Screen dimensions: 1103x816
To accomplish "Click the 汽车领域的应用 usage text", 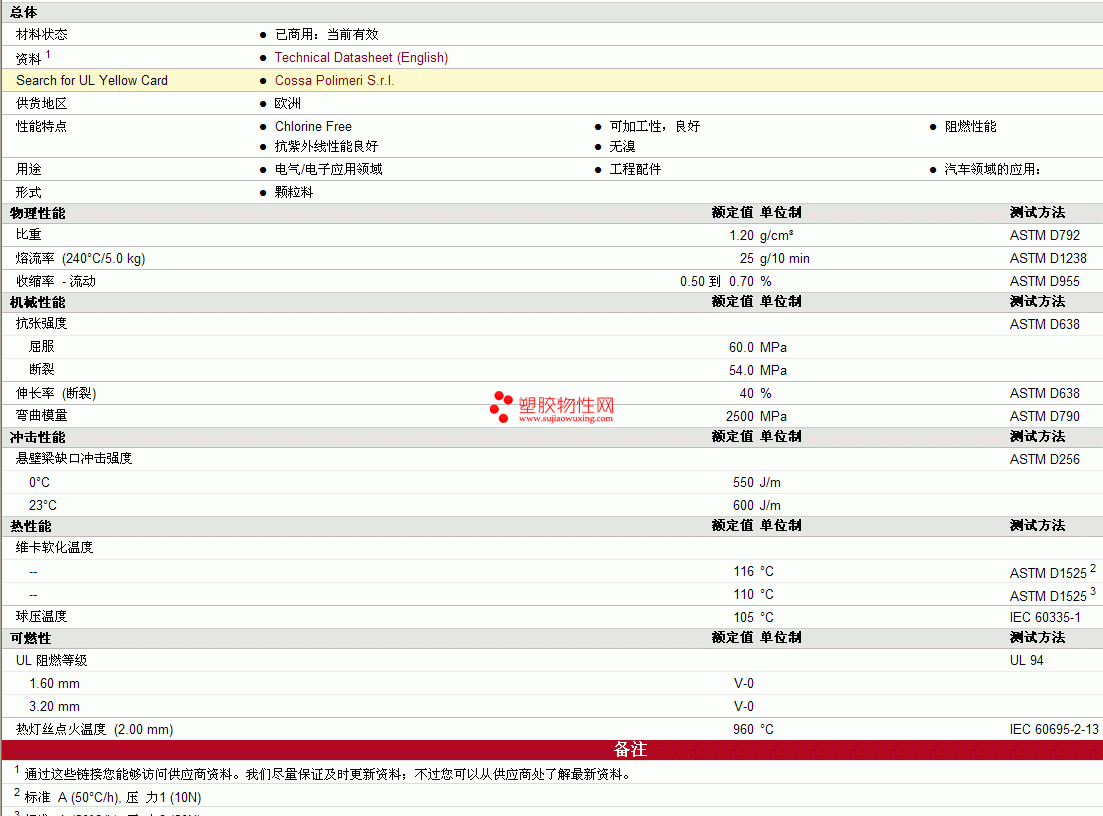I will (992, 170).
